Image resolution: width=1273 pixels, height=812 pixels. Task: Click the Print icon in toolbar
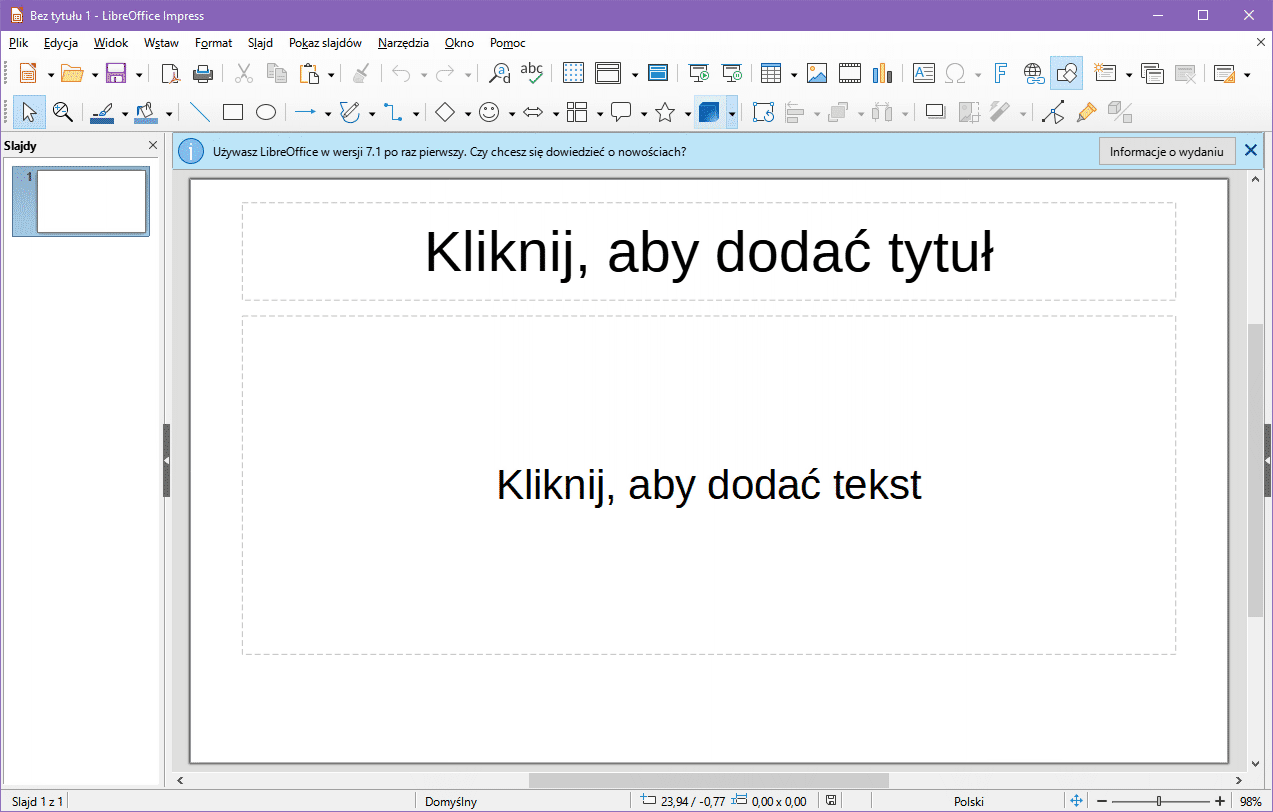coord(202,73)
